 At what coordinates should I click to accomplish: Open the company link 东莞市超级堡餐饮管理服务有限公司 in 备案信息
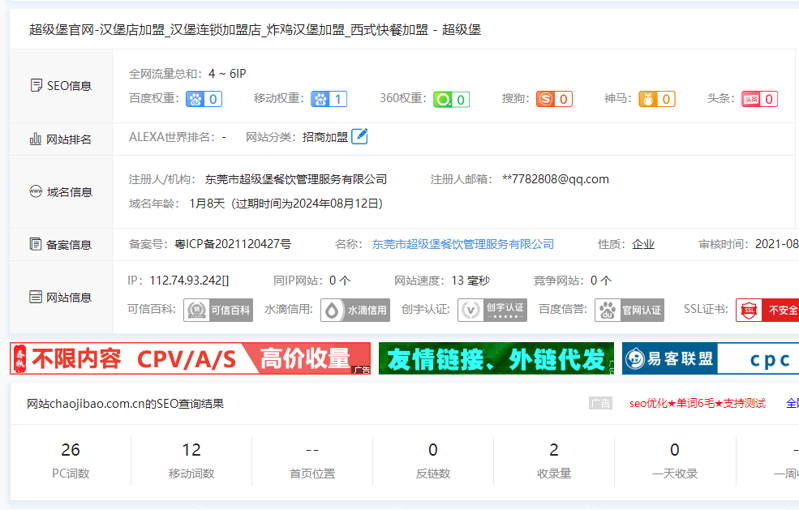[x=463, y=245]
